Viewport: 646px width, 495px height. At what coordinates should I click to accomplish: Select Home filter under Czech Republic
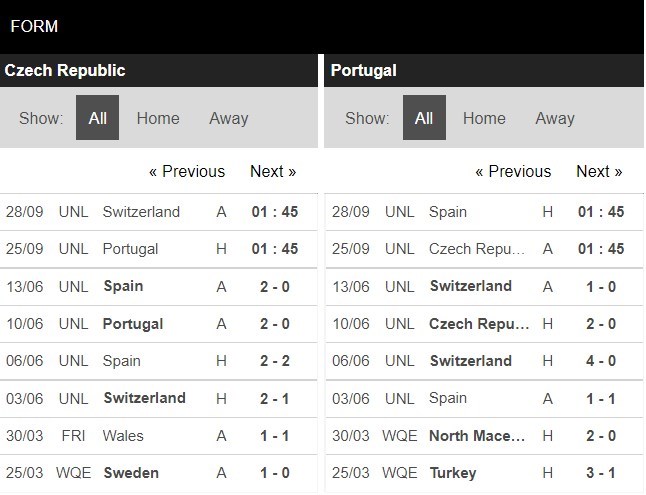[158, 118]
